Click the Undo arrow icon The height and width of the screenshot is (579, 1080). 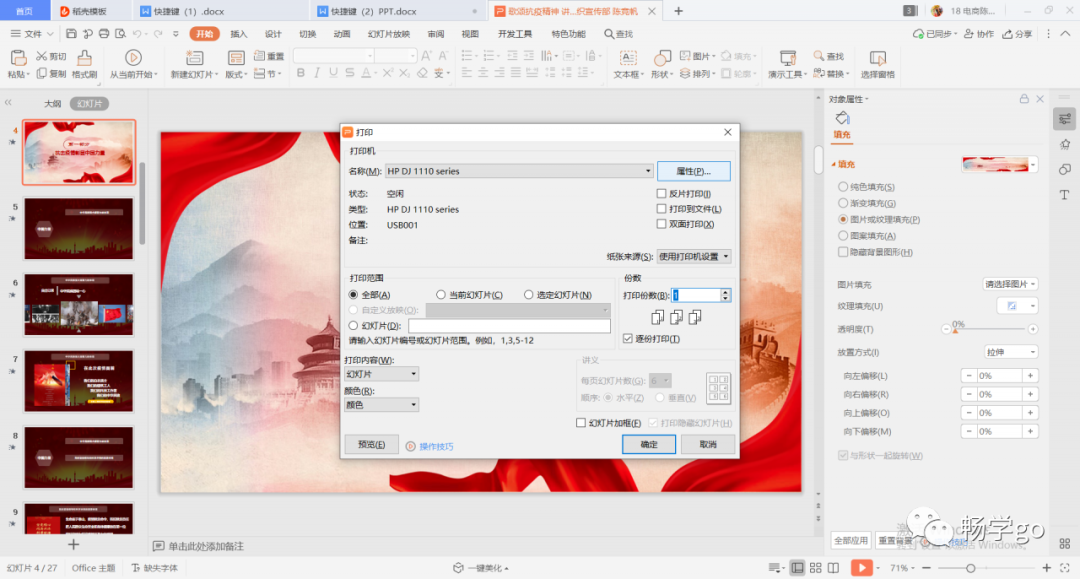[137, 34]
